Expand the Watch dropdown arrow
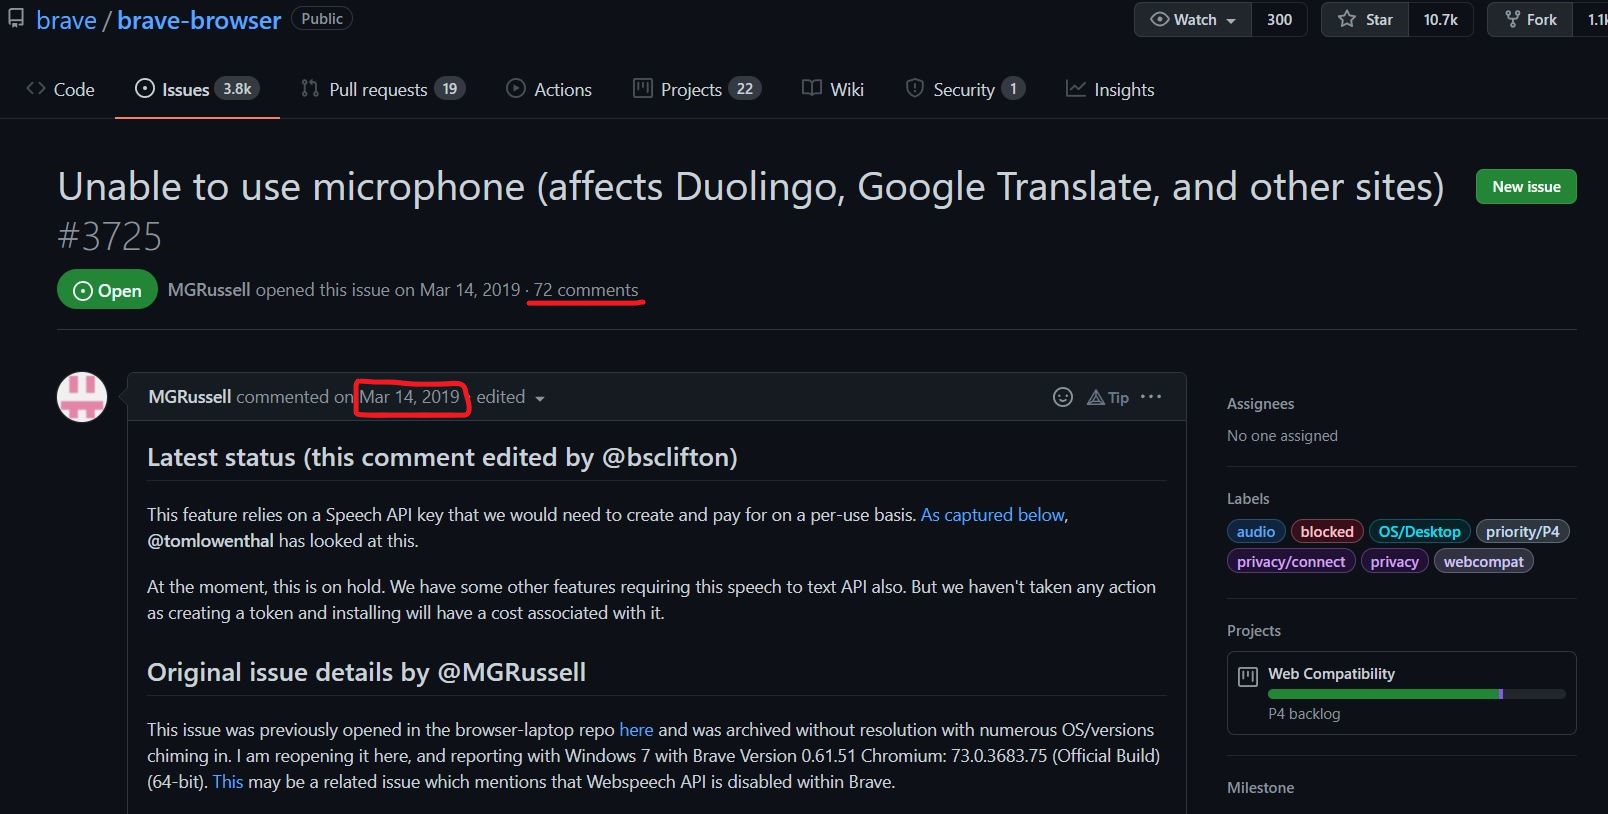 coord(1232,19)
